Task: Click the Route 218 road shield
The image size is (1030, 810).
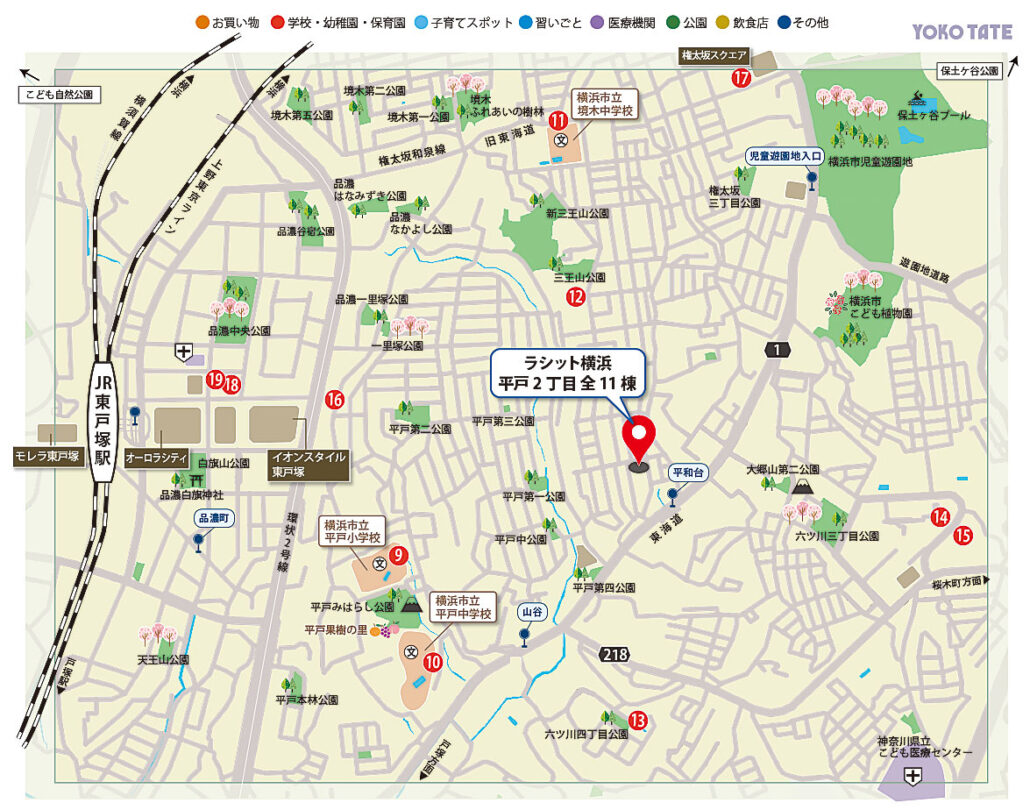Action: point(615,654)
